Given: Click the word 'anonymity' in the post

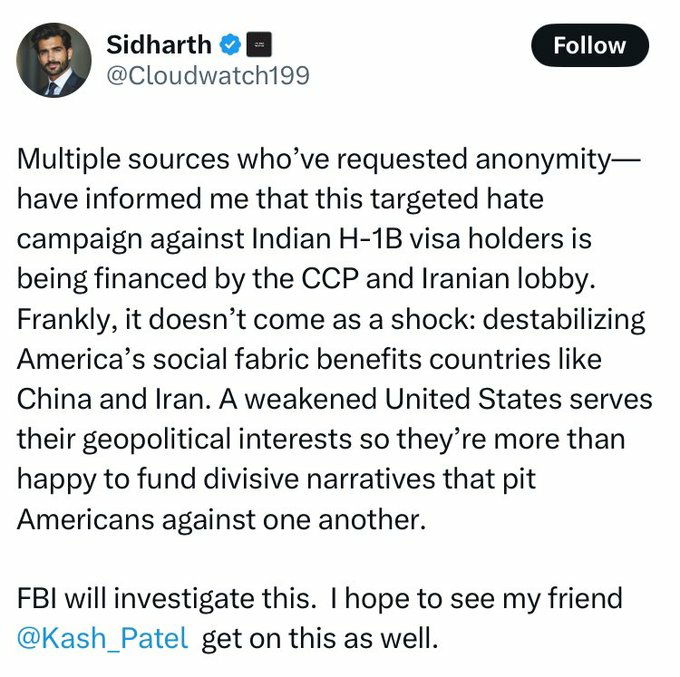Looking at the screenshot, I should tap(543, 160).
